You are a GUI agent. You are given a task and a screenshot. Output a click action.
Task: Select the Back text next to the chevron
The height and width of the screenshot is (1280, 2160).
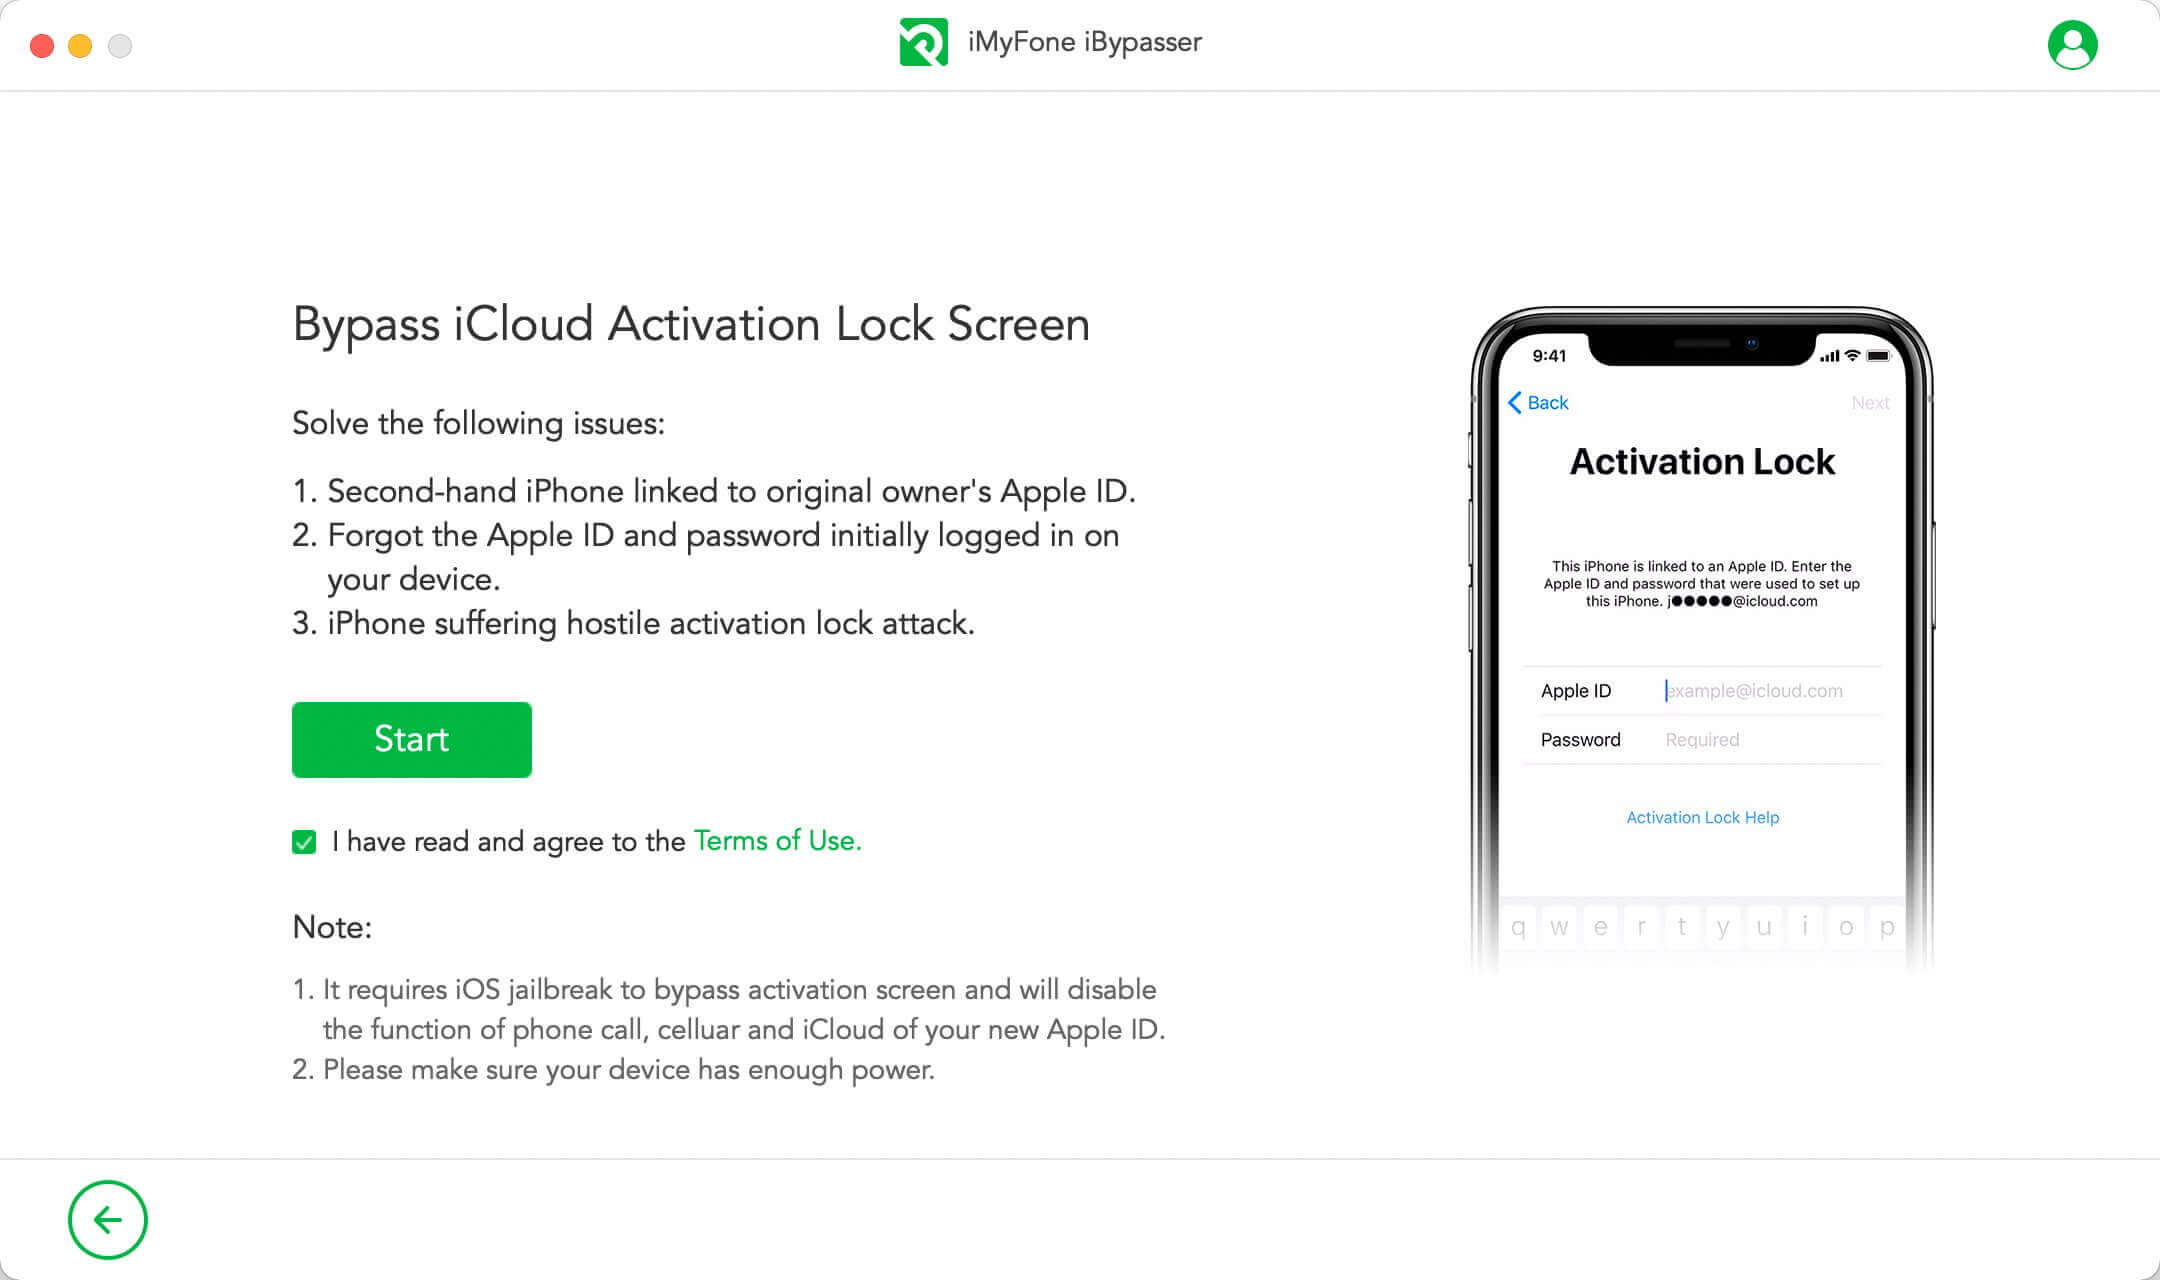(1548, 402)
